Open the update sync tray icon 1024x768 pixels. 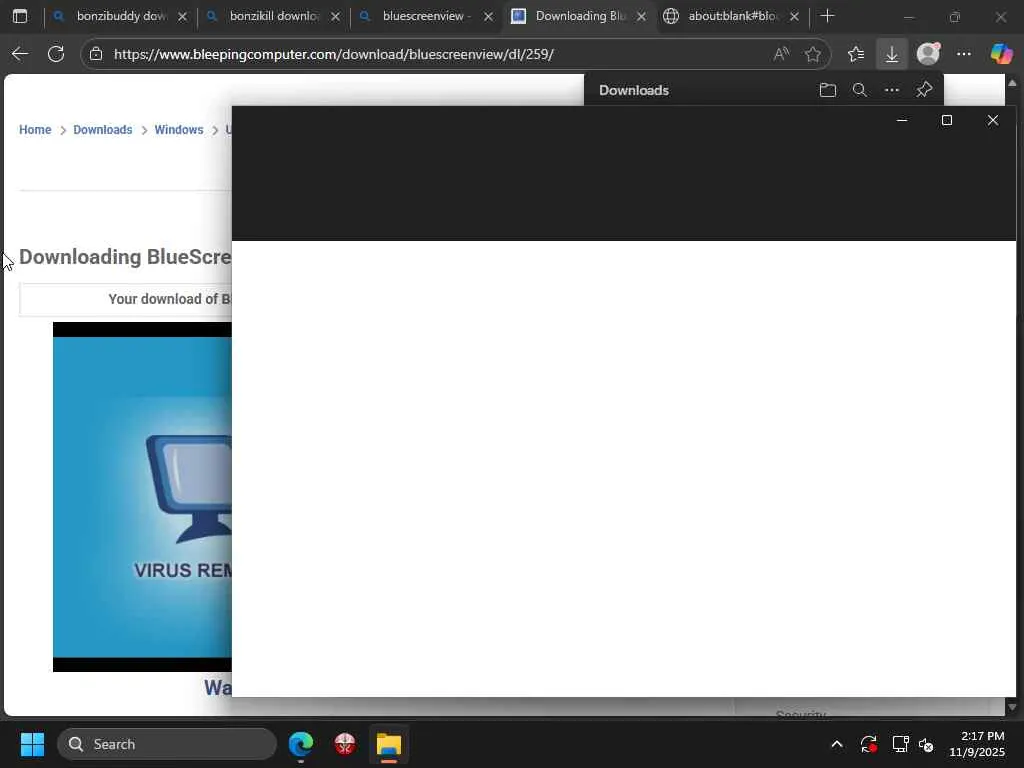point(869,744)
